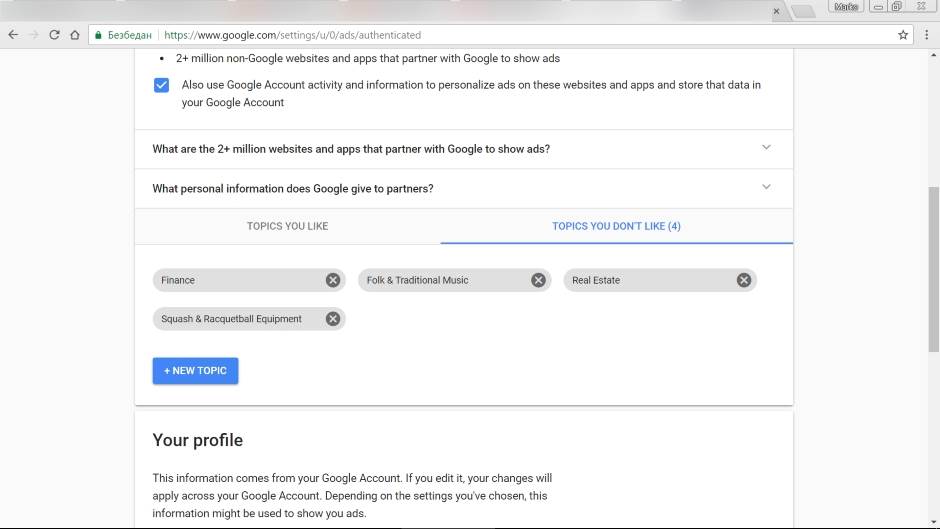Remove Finance topic with its X icon
Screen dimensions: 940x529
click(333, 280)
